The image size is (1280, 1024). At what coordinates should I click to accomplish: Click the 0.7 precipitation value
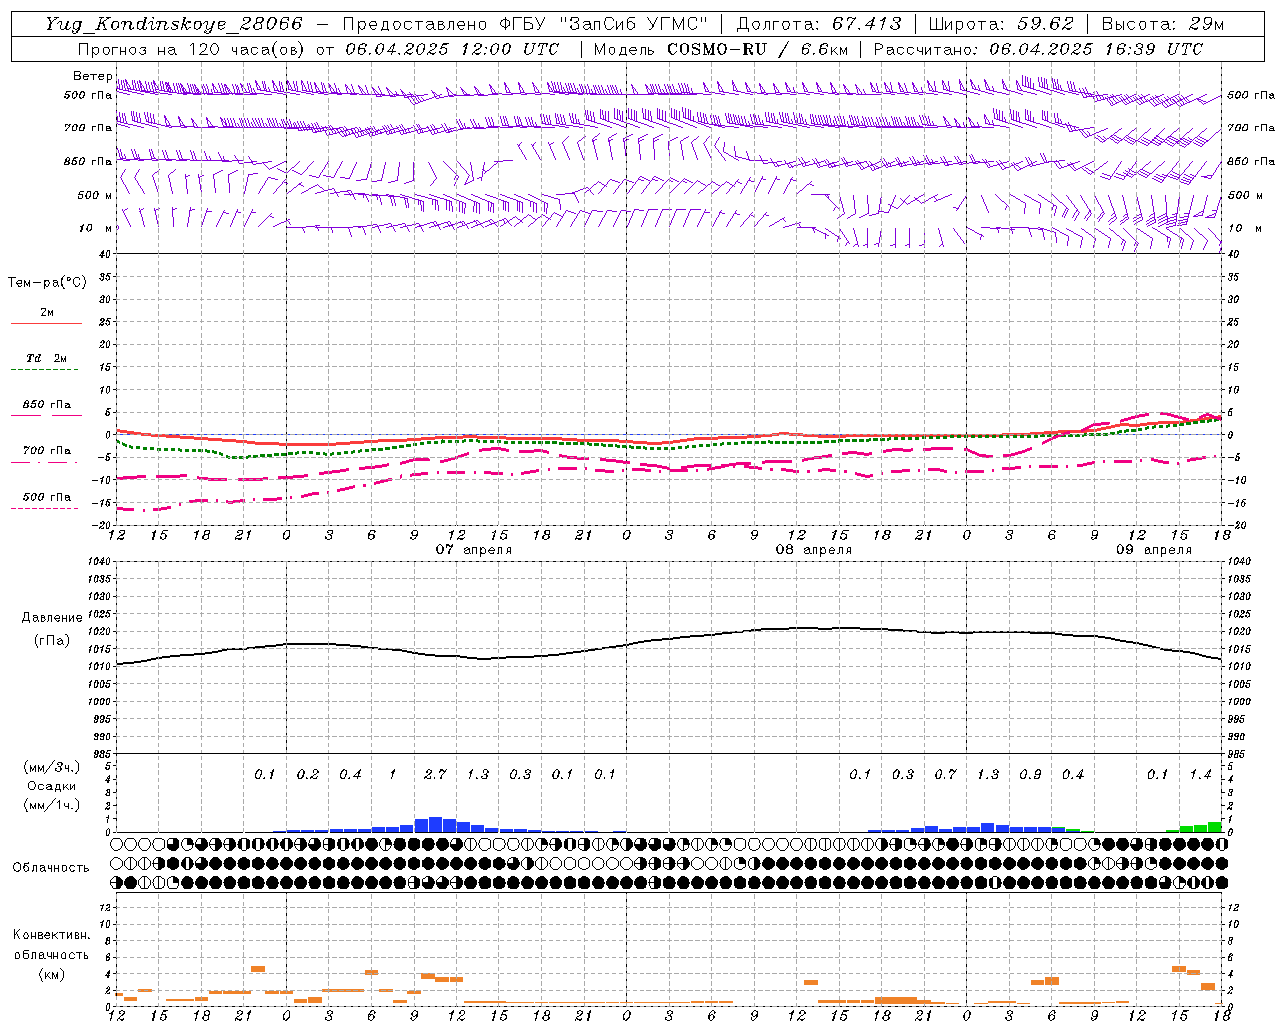coord(945,774)
